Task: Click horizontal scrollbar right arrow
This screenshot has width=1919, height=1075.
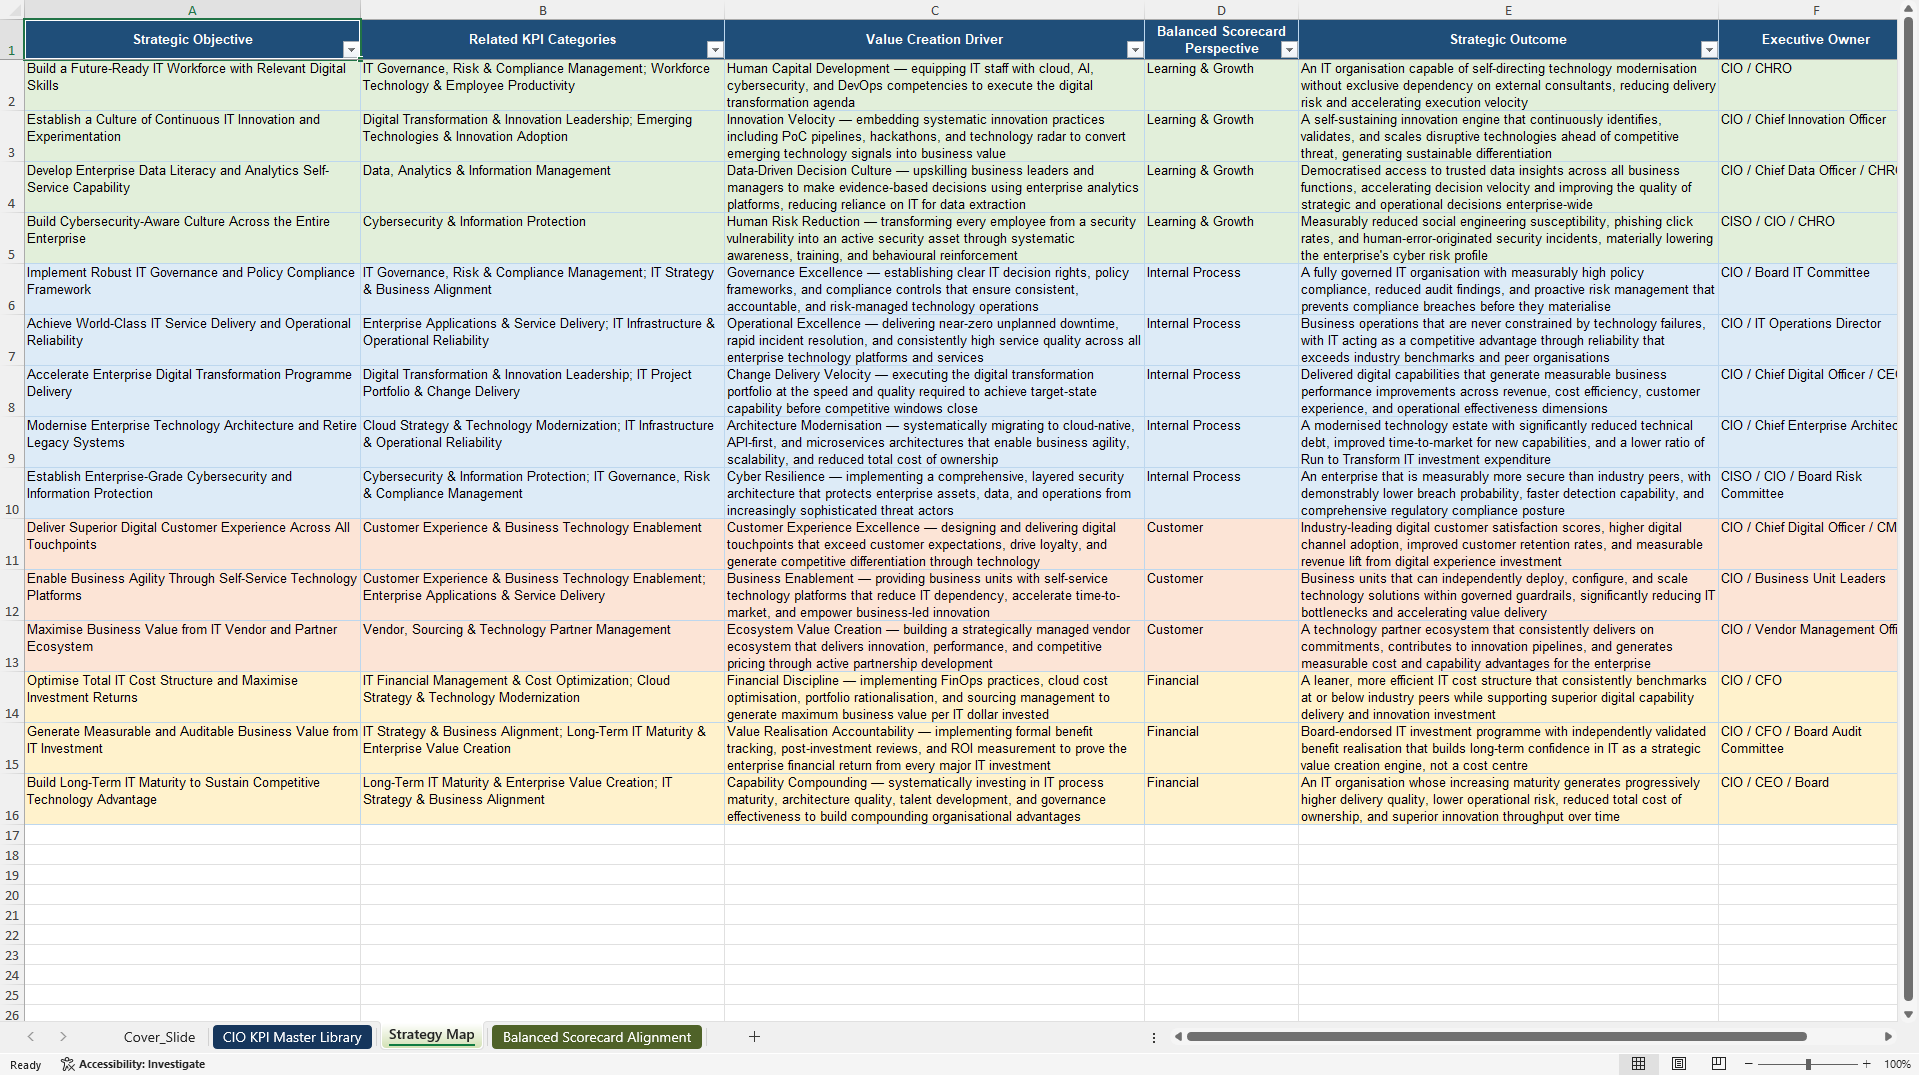Action: click(x=1888, y=1037)
